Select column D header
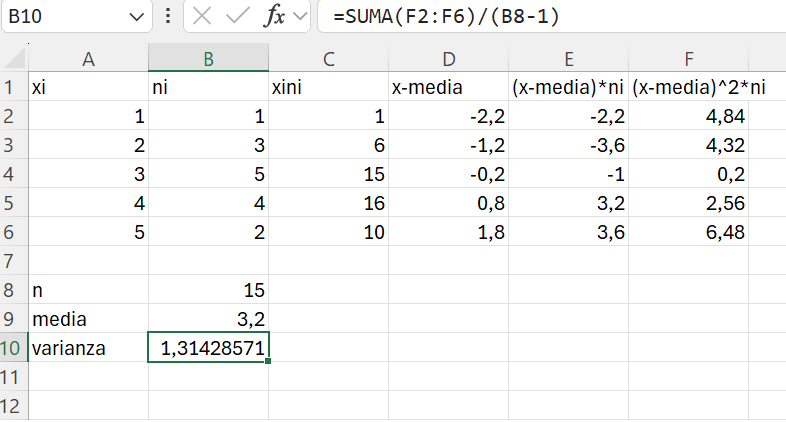Viewport: 786px width, 422px height. point(448,59)
